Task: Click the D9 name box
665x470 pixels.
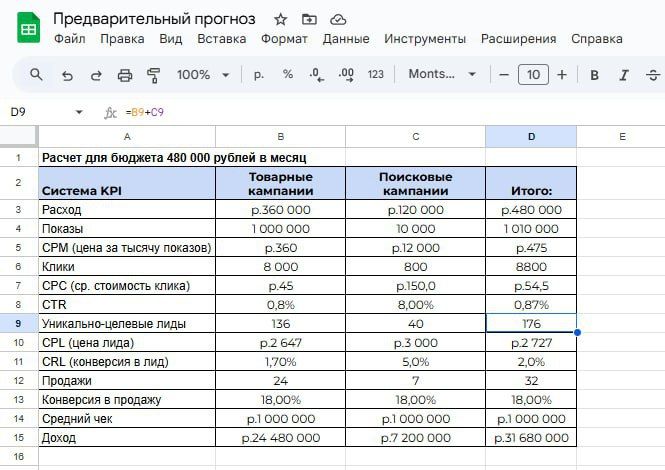Action: (x=18, y=112)
